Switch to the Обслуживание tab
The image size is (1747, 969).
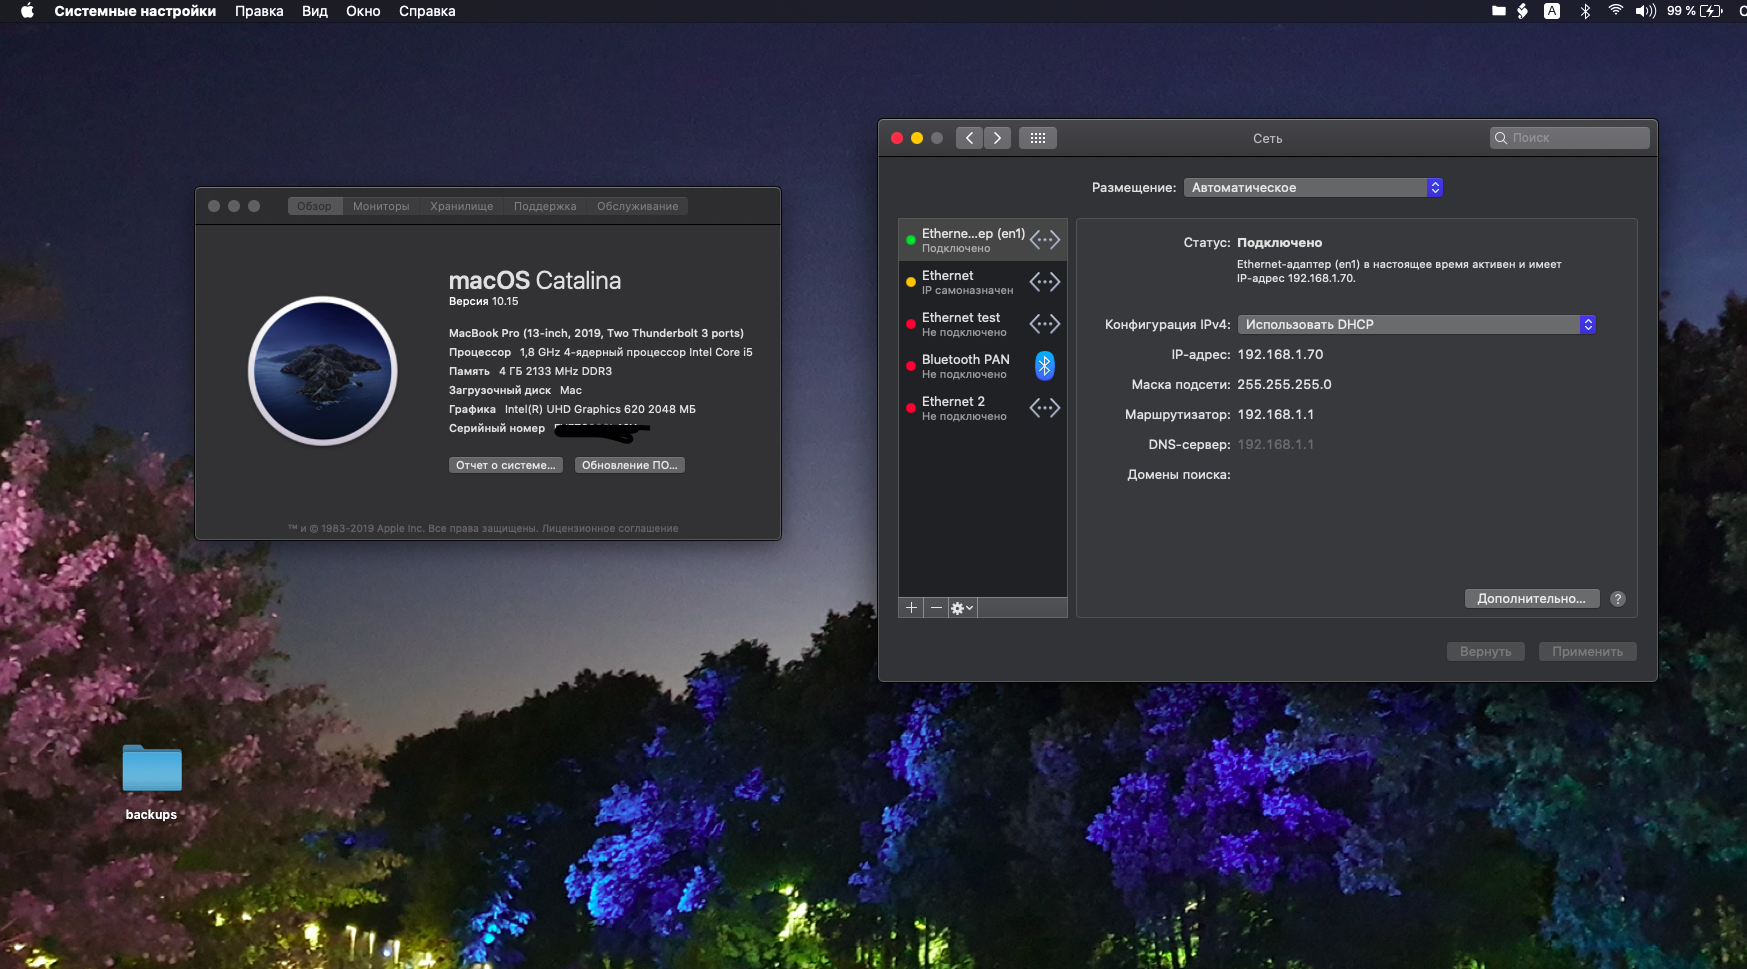pos(638,206)
